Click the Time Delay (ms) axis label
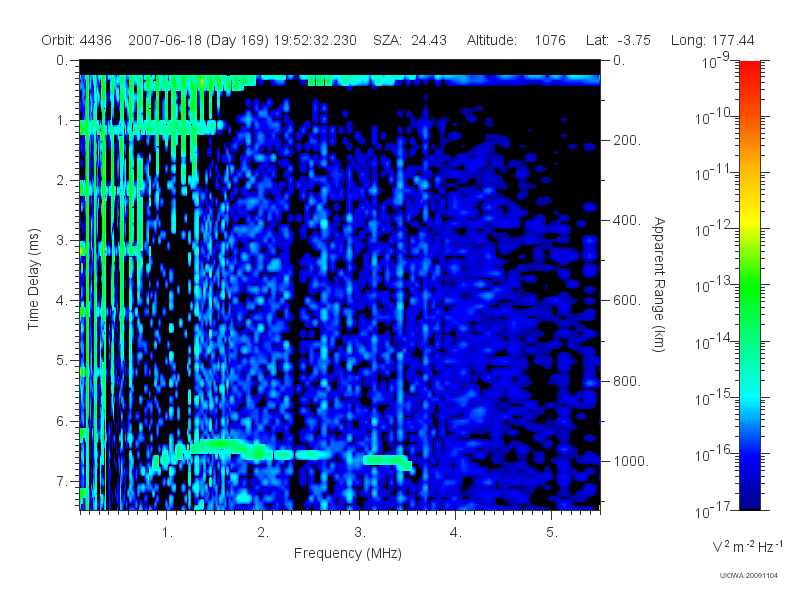Screen dimensions: 800x600 coord(34,279)
